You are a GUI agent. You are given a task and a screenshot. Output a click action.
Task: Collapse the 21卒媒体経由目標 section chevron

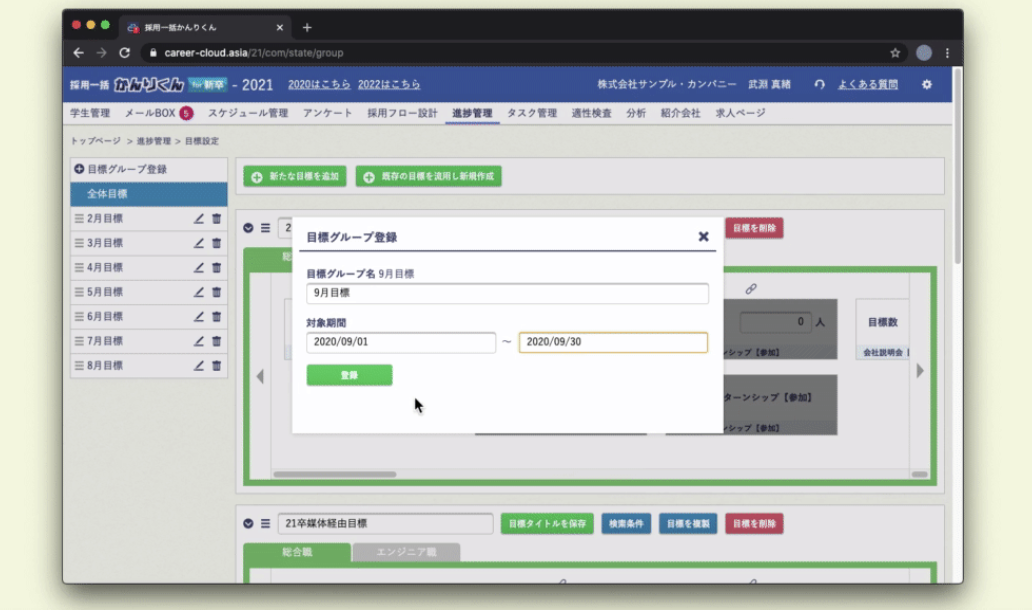248,524
